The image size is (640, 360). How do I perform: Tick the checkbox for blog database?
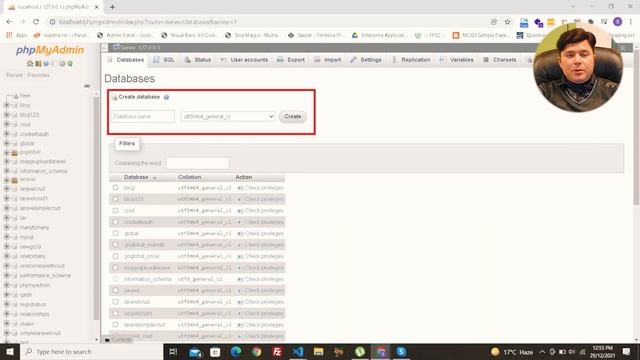point(116,188)
